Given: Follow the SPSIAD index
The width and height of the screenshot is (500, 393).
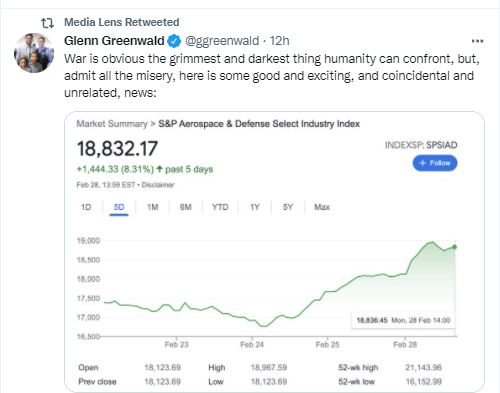Looking at the screenshot, I should pyautogui.click(x=435, y=163).
